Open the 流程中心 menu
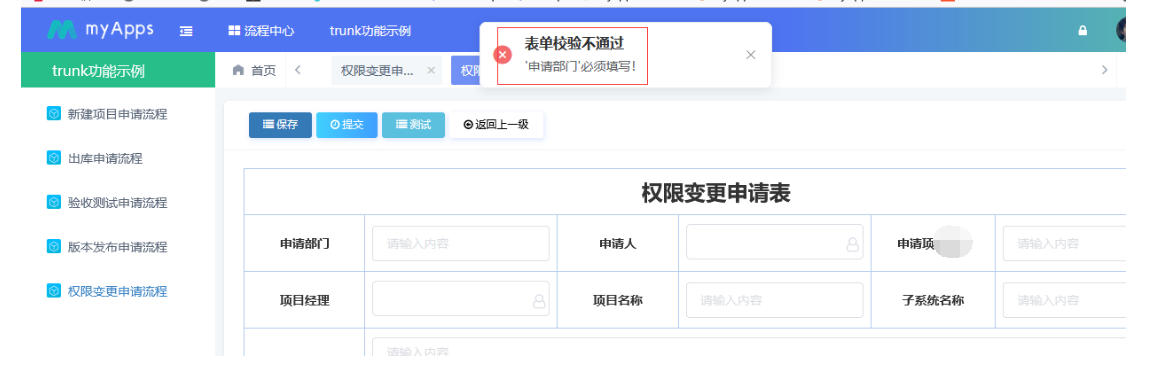The width and height of the screenshot is (1150, 367). (x=261, y=31)
